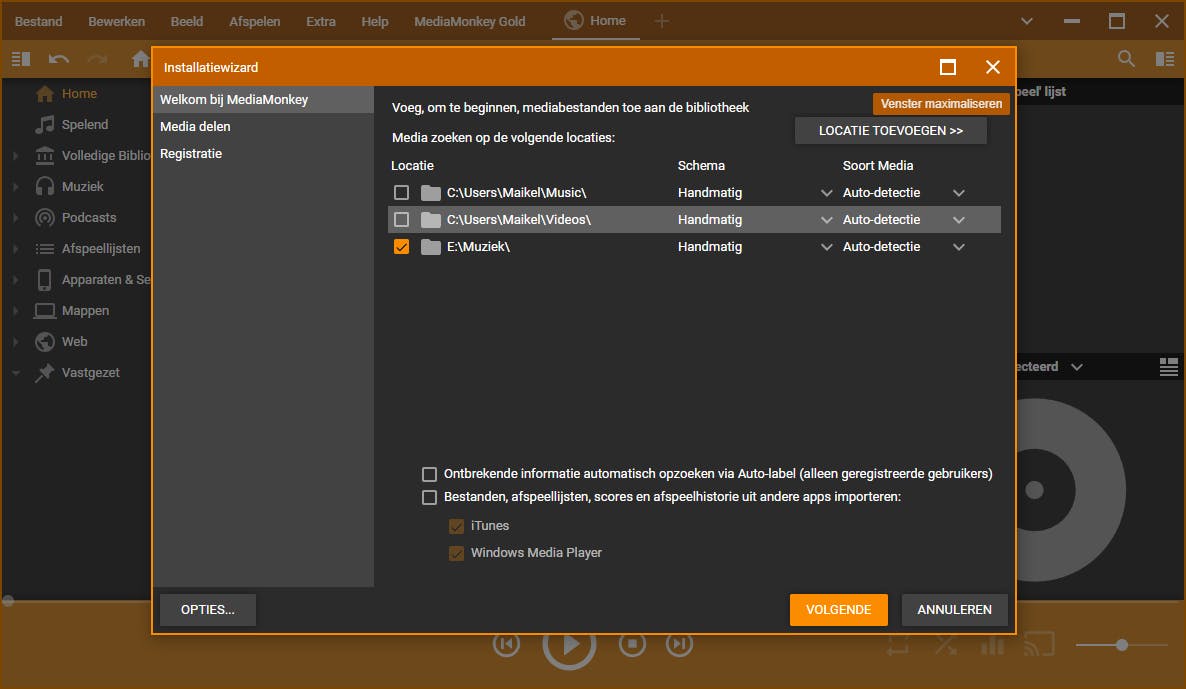Open MediaMonkey Gold menu

[470, 21]
